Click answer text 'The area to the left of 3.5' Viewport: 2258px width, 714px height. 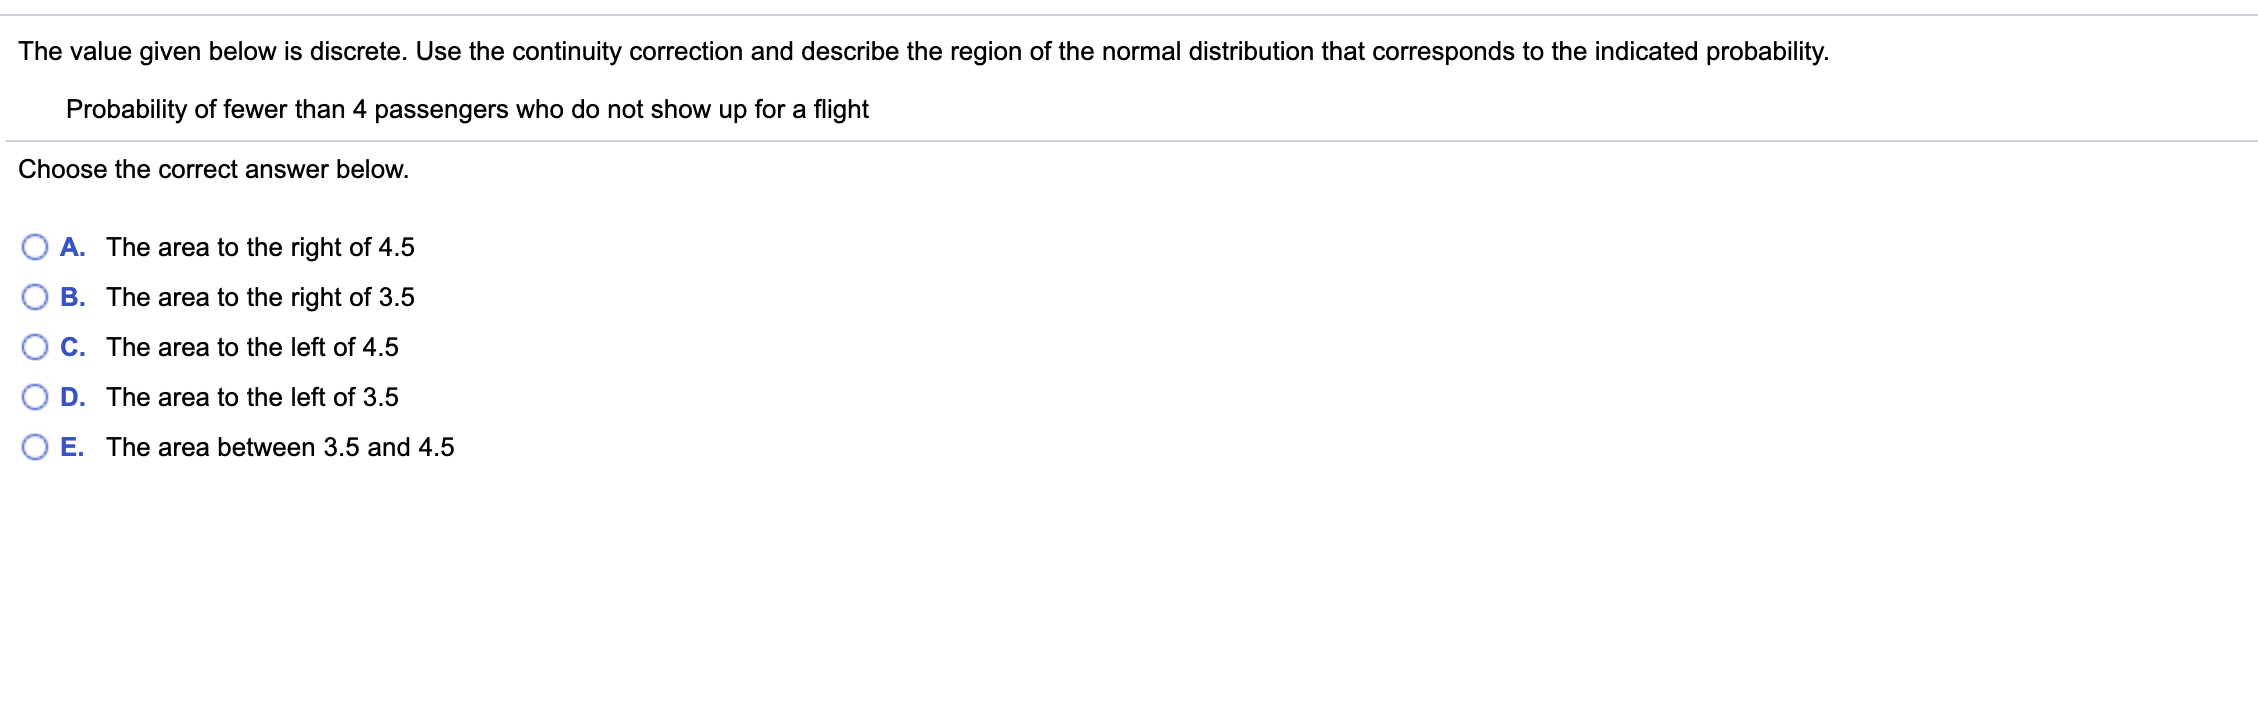(253, 397)
